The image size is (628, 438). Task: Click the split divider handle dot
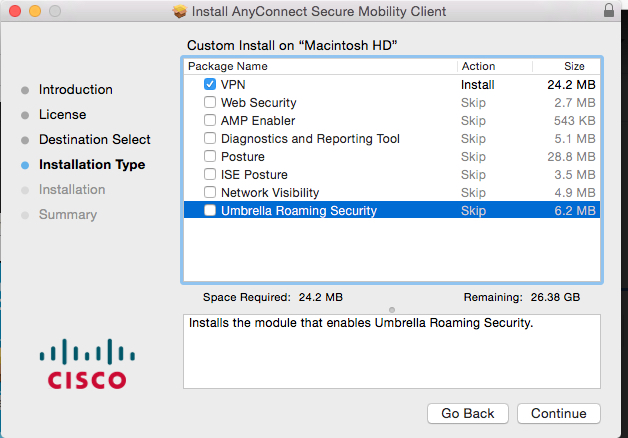pyautogui.click(x=392, y=310)
